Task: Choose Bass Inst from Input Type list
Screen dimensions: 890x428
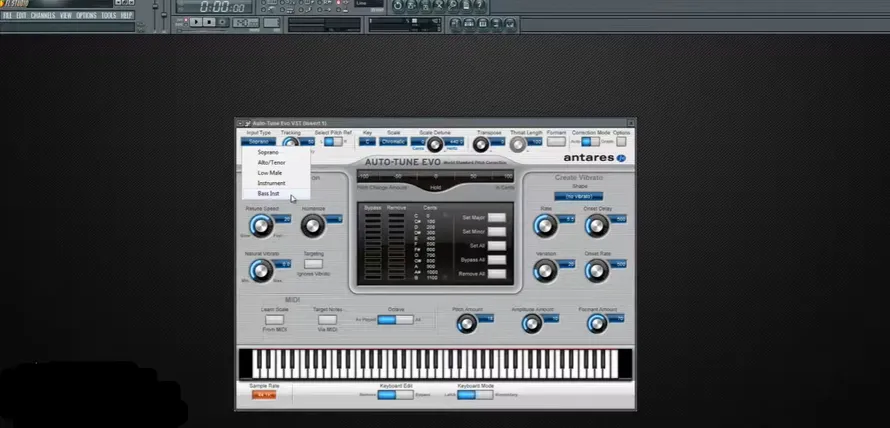Action: (x=276, y=193)
